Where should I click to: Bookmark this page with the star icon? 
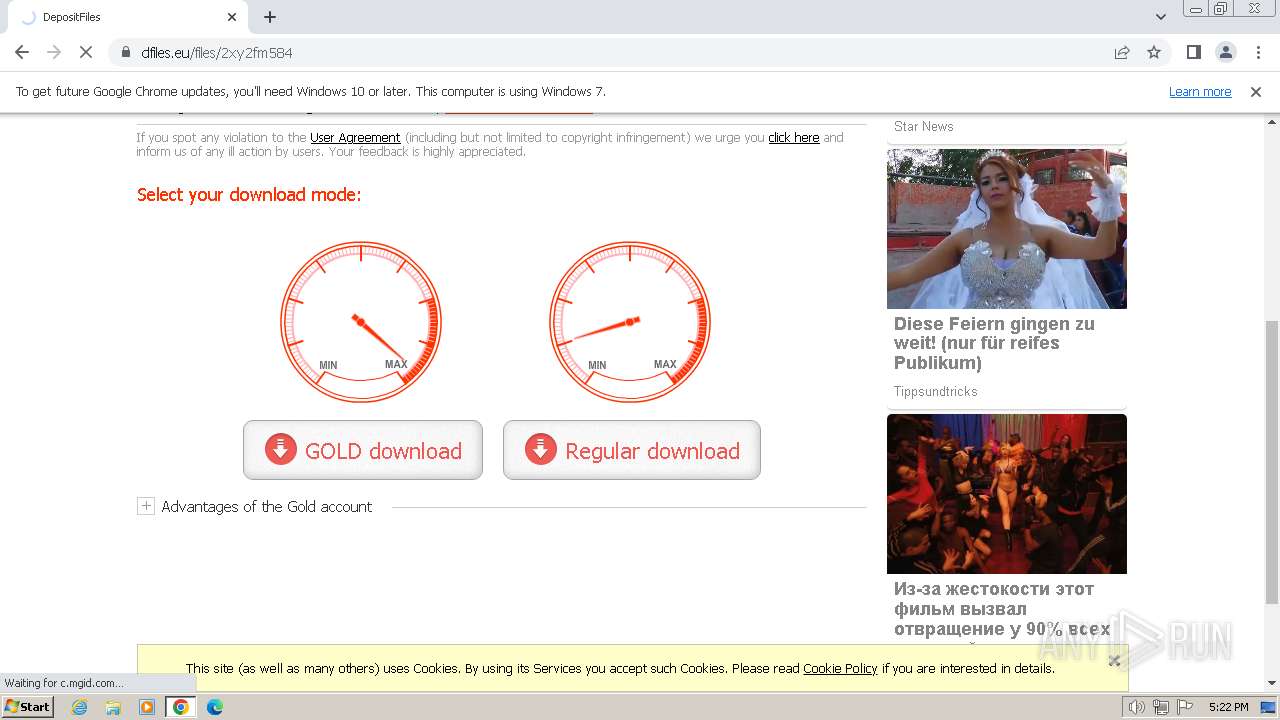(x=1154, y=52)
